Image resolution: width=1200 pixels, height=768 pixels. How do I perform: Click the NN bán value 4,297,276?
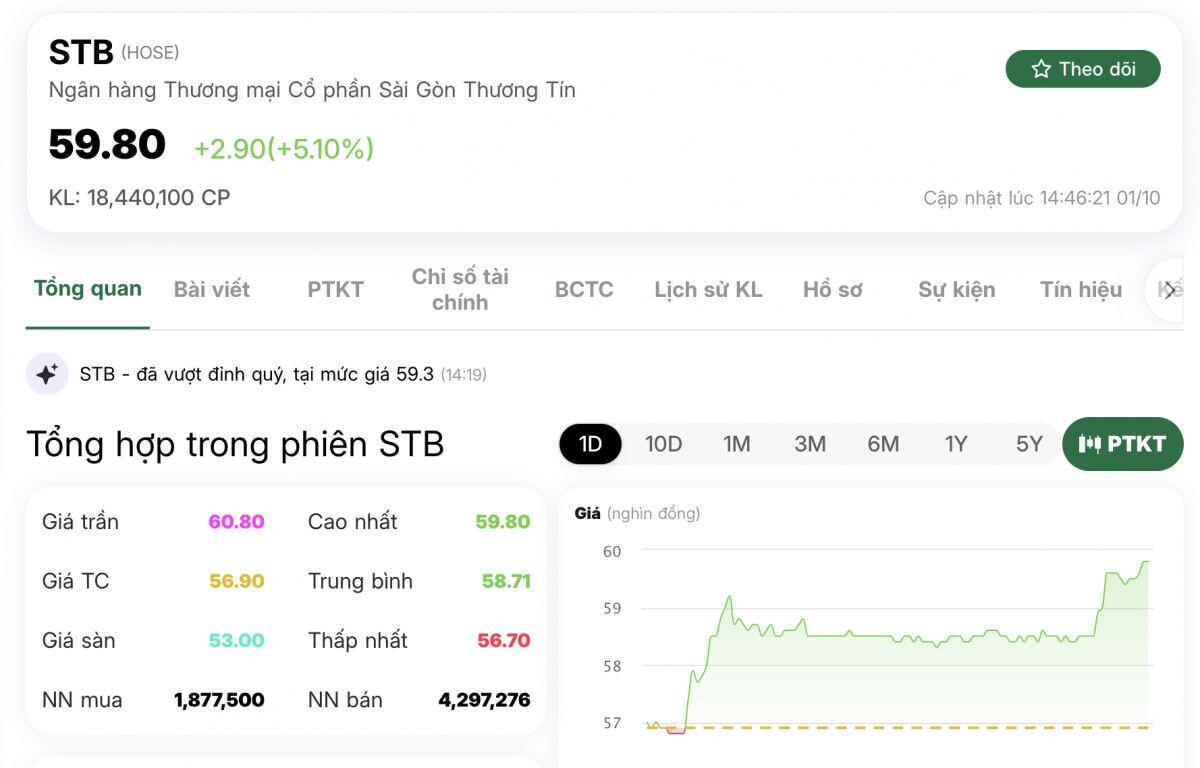pos(484,700)
